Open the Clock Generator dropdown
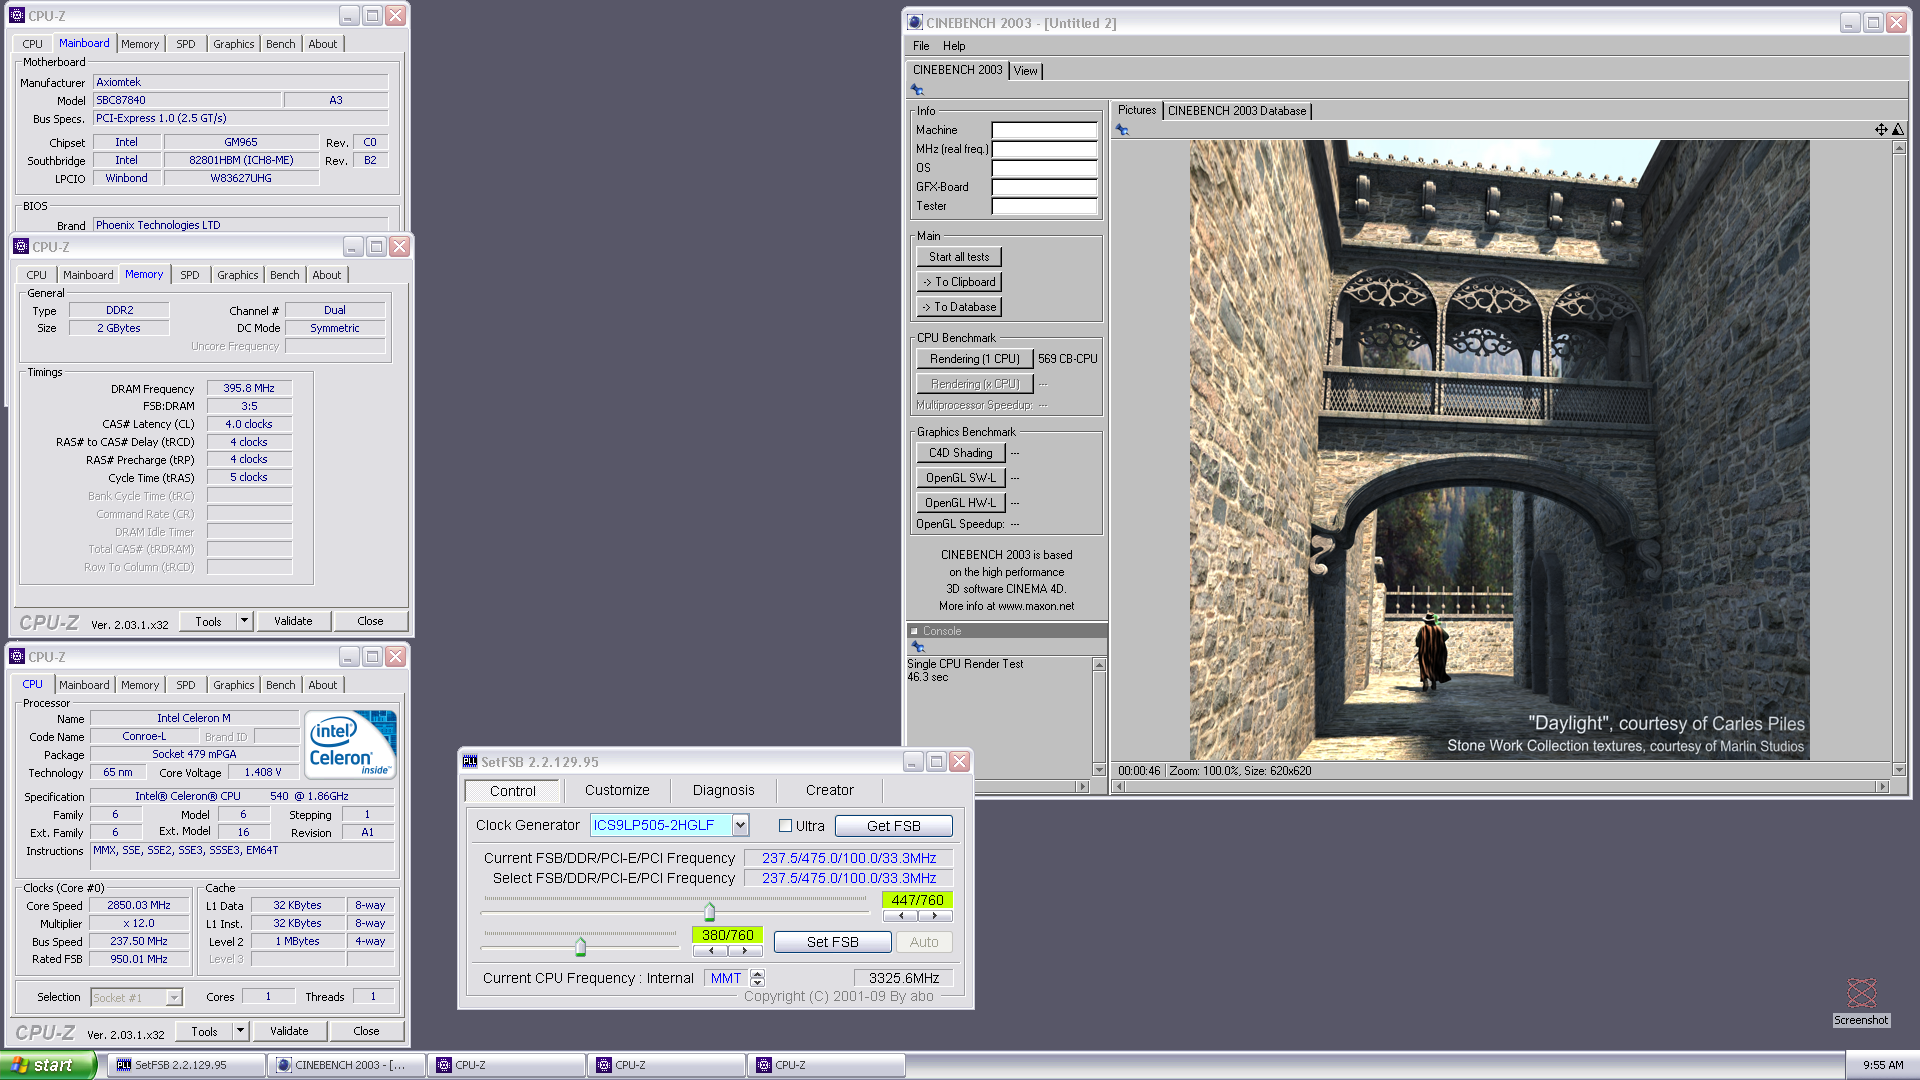The width and height of the screenshot is (1920, 1080). [x=740, y=825]
